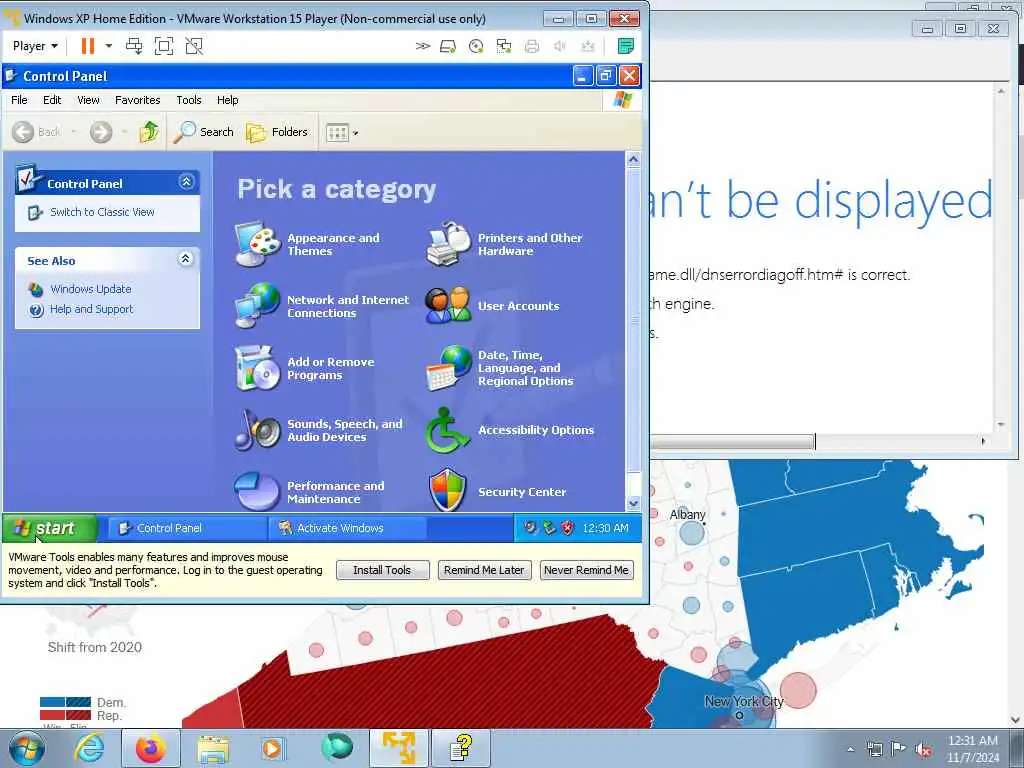Show hidden icons arrow in Windows 7 tray
The height and width of the screenshot is (768, 1024).
(x=850, y=749)
